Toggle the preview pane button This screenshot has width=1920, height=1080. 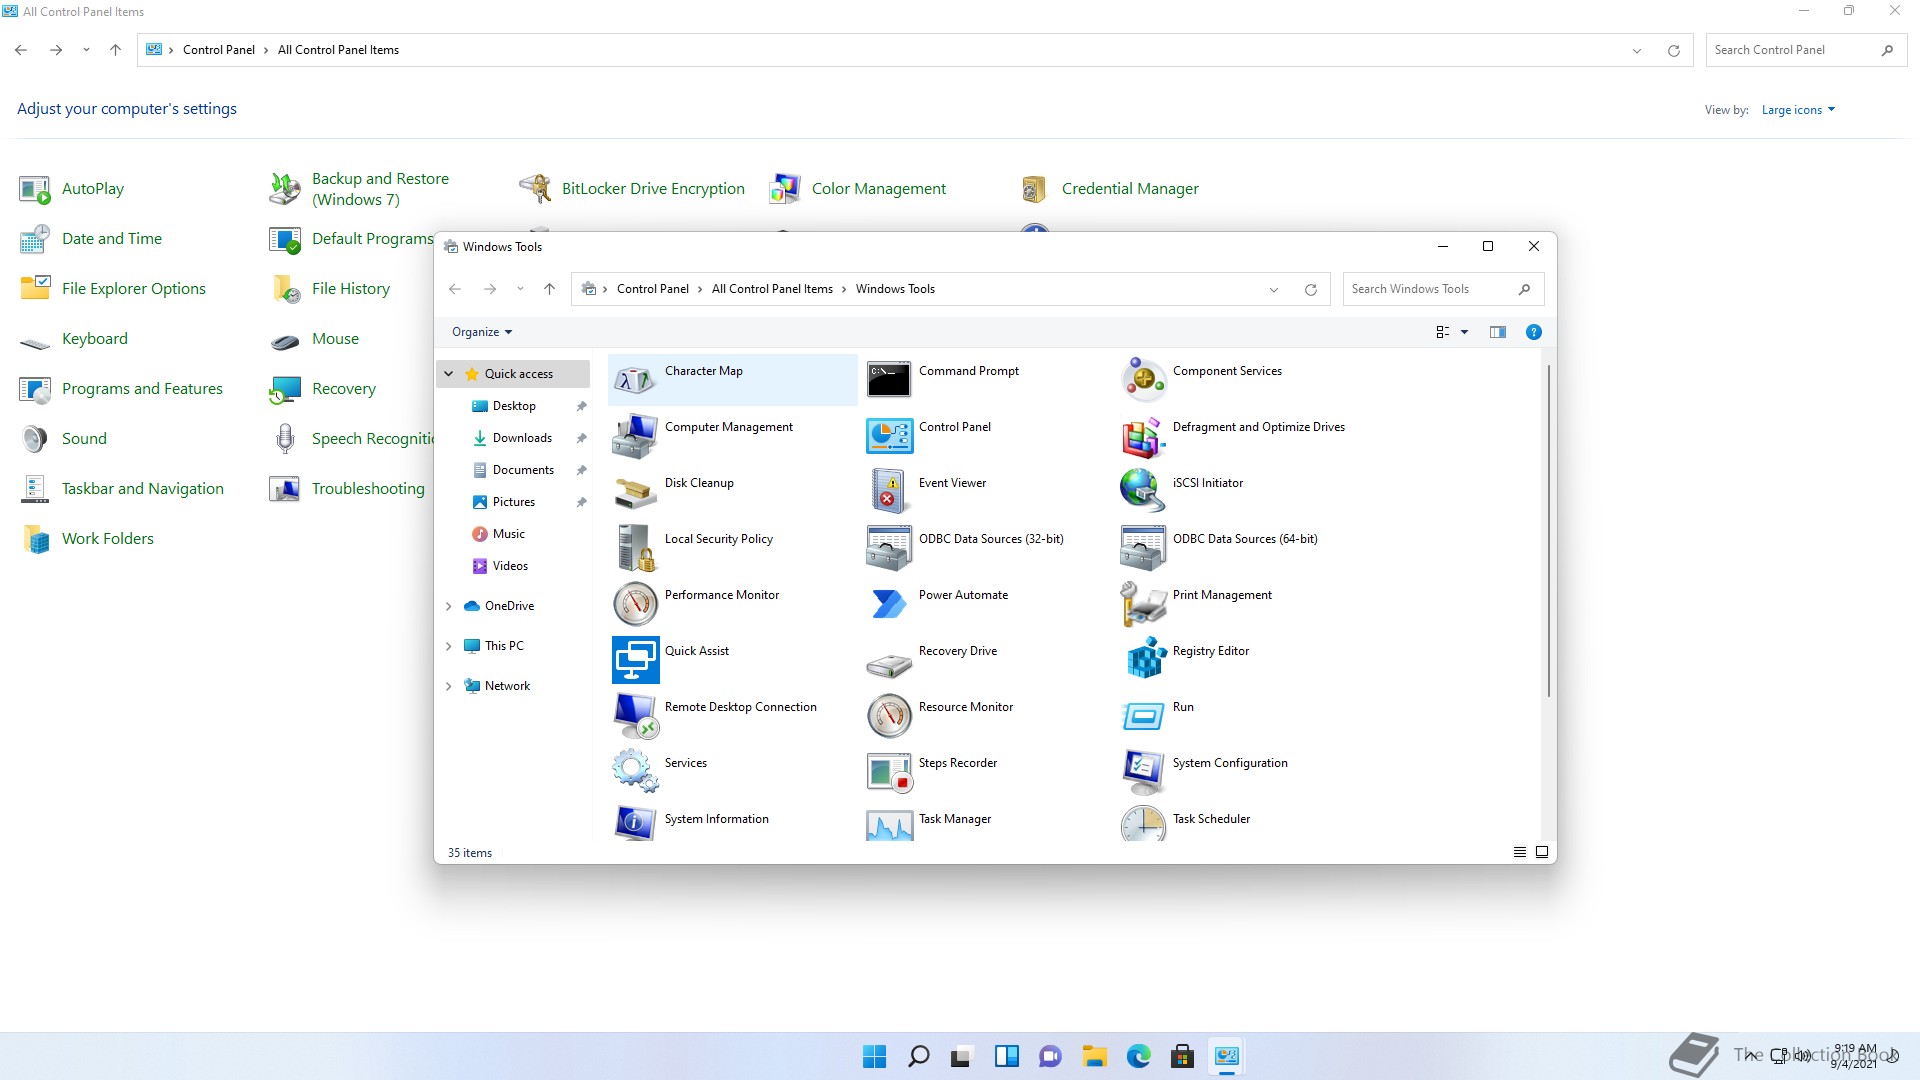1497,332
